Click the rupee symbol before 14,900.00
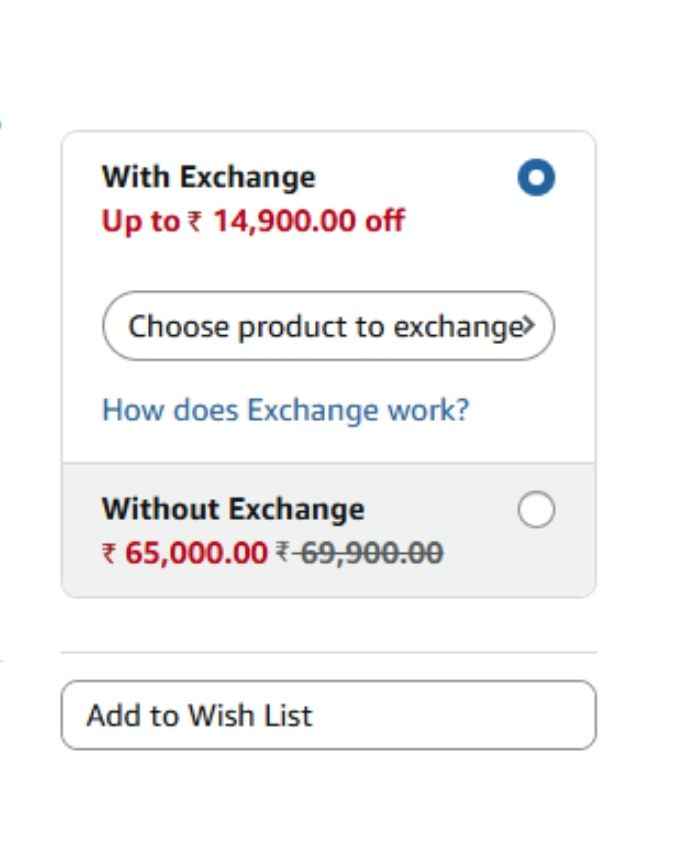This screenshot has width=675, height=850. click(195, 221)
